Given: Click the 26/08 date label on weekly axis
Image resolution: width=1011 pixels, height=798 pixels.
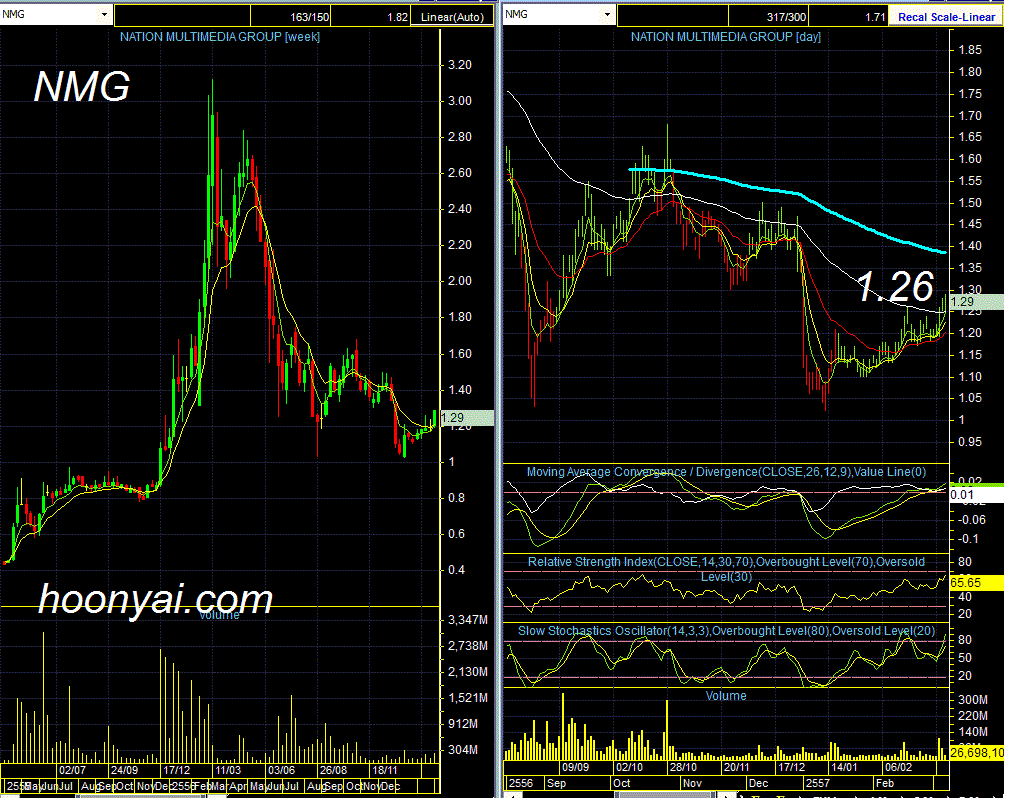Looking at the screenshot, I should pos(333,770).
